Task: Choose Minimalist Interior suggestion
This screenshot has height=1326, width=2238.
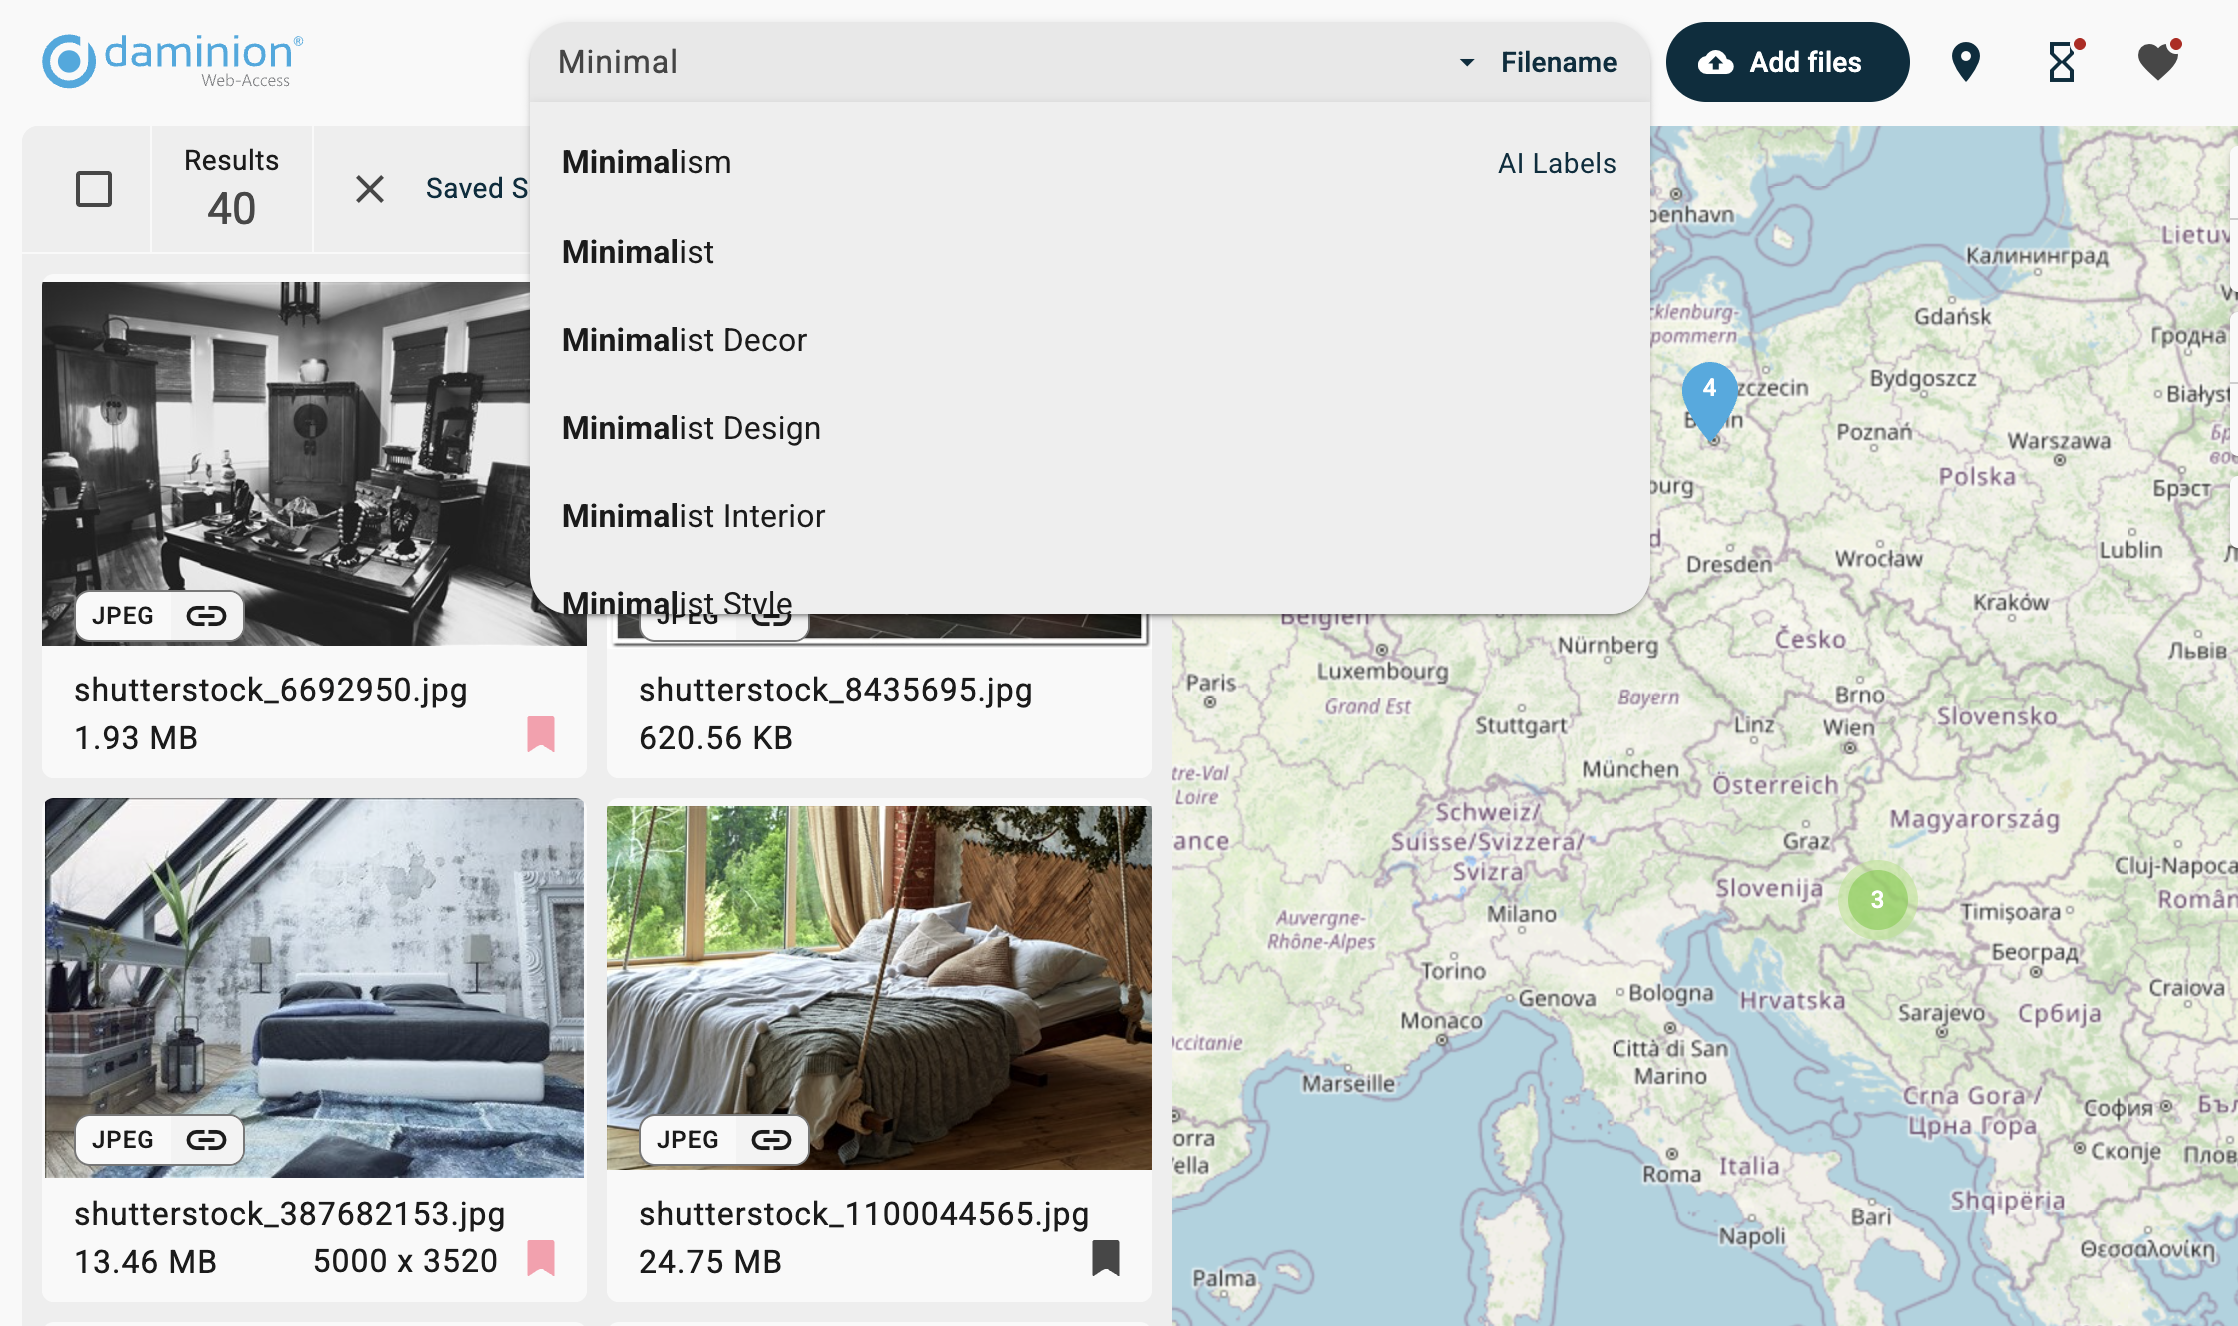Action: (693, 516)
